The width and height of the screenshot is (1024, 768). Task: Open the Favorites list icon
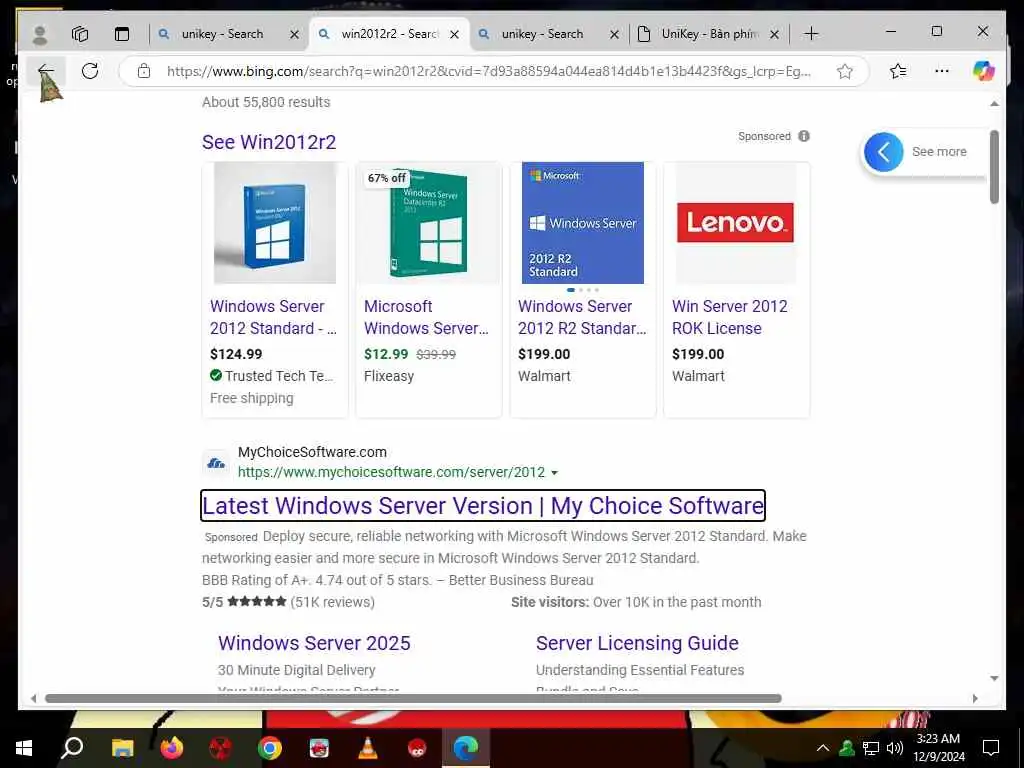898,71
